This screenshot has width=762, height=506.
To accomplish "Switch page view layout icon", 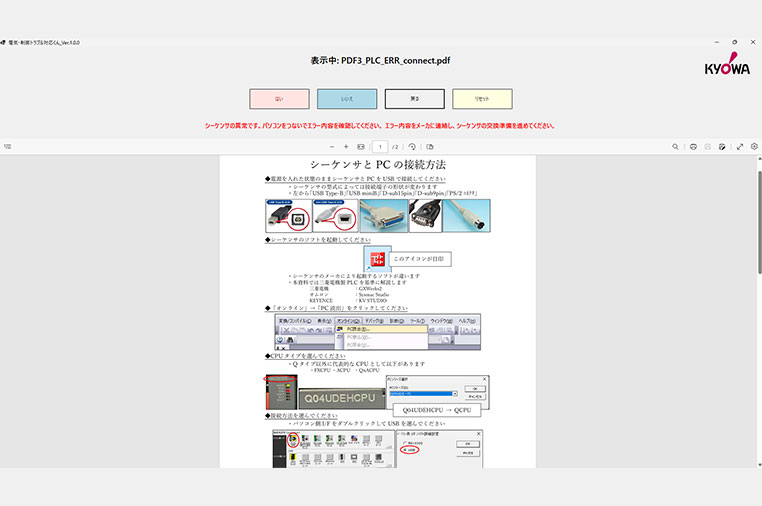I will [x=430, y=146].
